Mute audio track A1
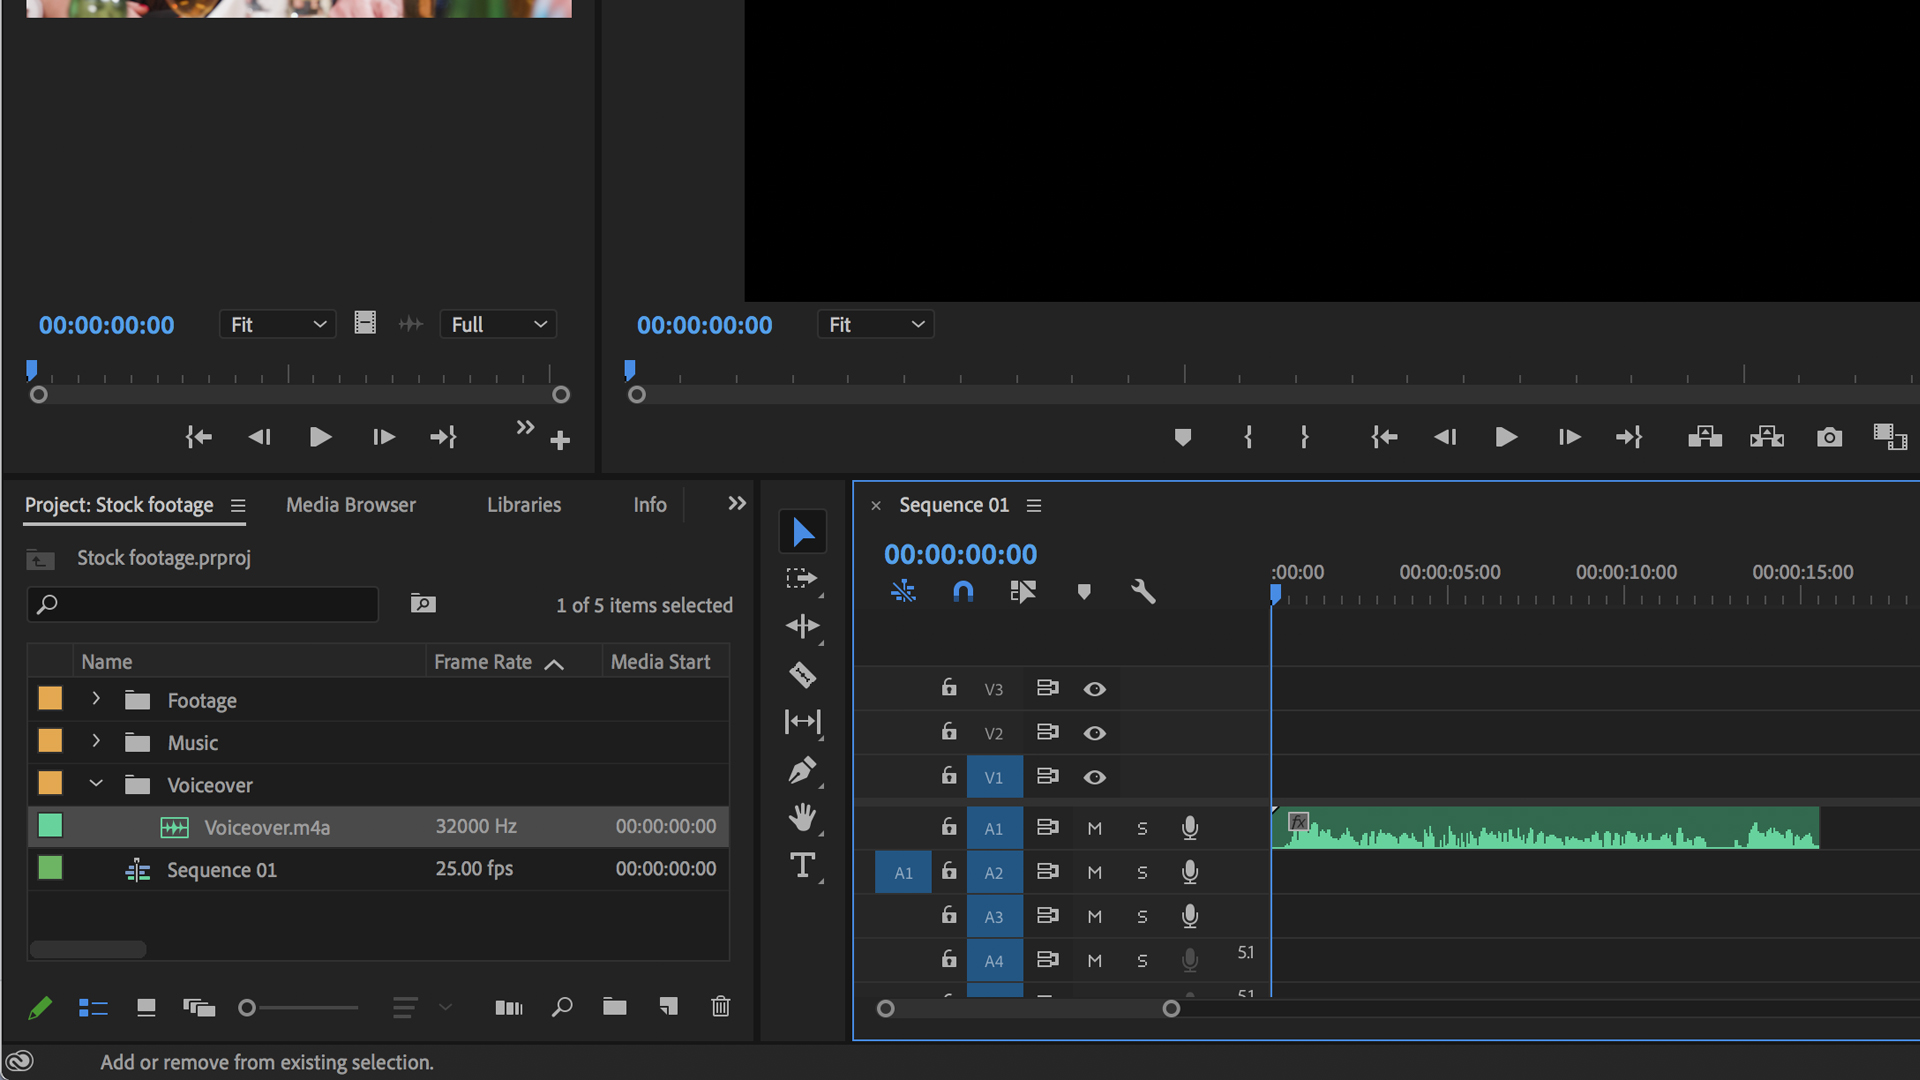The width and height of the screenshot is (1920, 1080). point(1095,828)
